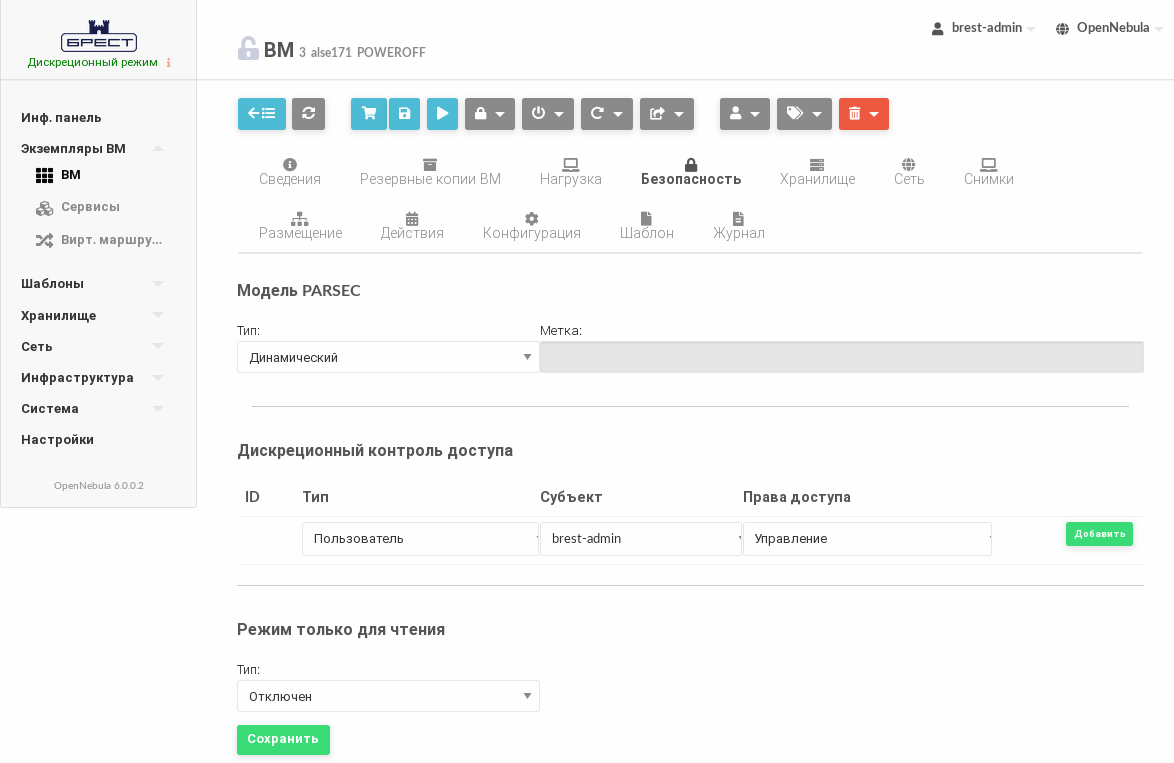This screenshot has height=763, width=1174.
Task: Open the PARSEC model type dropdown
Action: pos(388,357)
